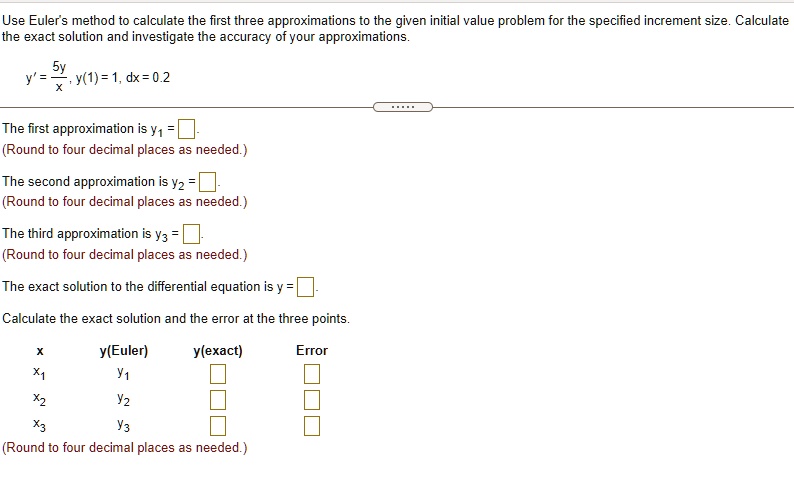Click the dotted divider handle to expand
The image size is (794, 479).
[403, 107]
